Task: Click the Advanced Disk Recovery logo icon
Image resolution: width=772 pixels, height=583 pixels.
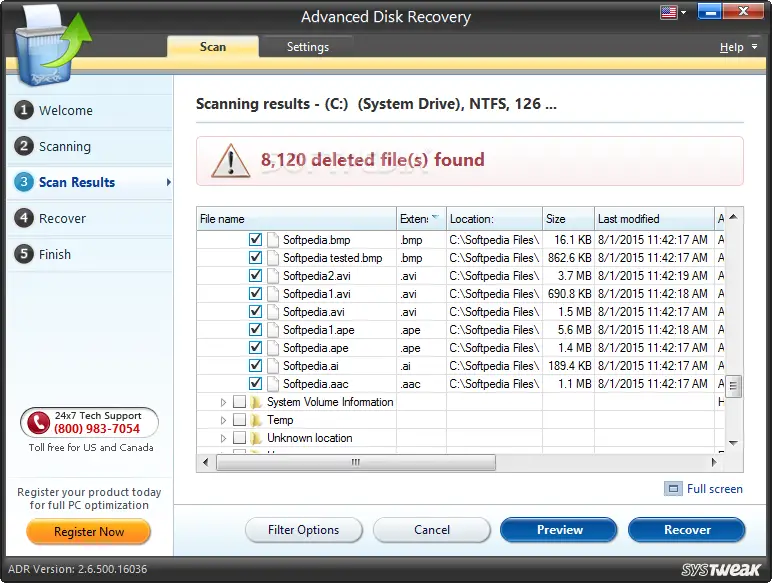Action: [x=52, y=46]
